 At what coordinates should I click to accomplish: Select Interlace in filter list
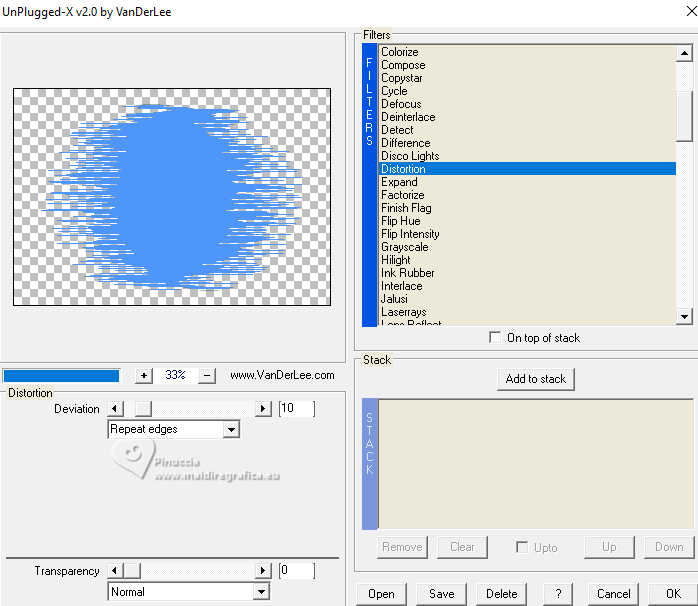pyautogui.click(x=527, y=286)
